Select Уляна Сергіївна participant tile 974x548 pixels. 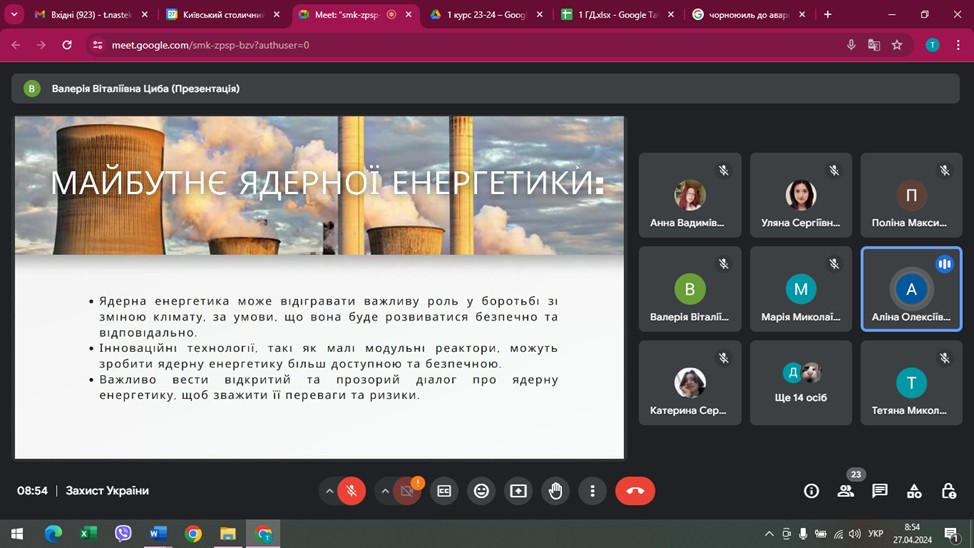click(801, 195)
